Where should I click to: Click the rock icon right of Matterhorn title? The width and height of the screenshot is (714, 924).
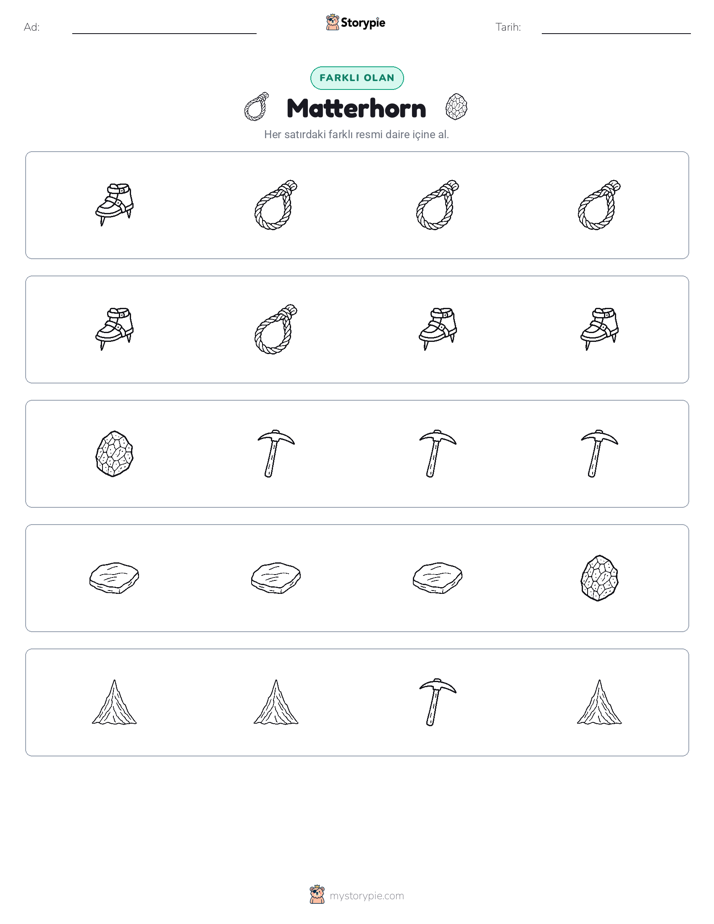[x=457, y=107]
